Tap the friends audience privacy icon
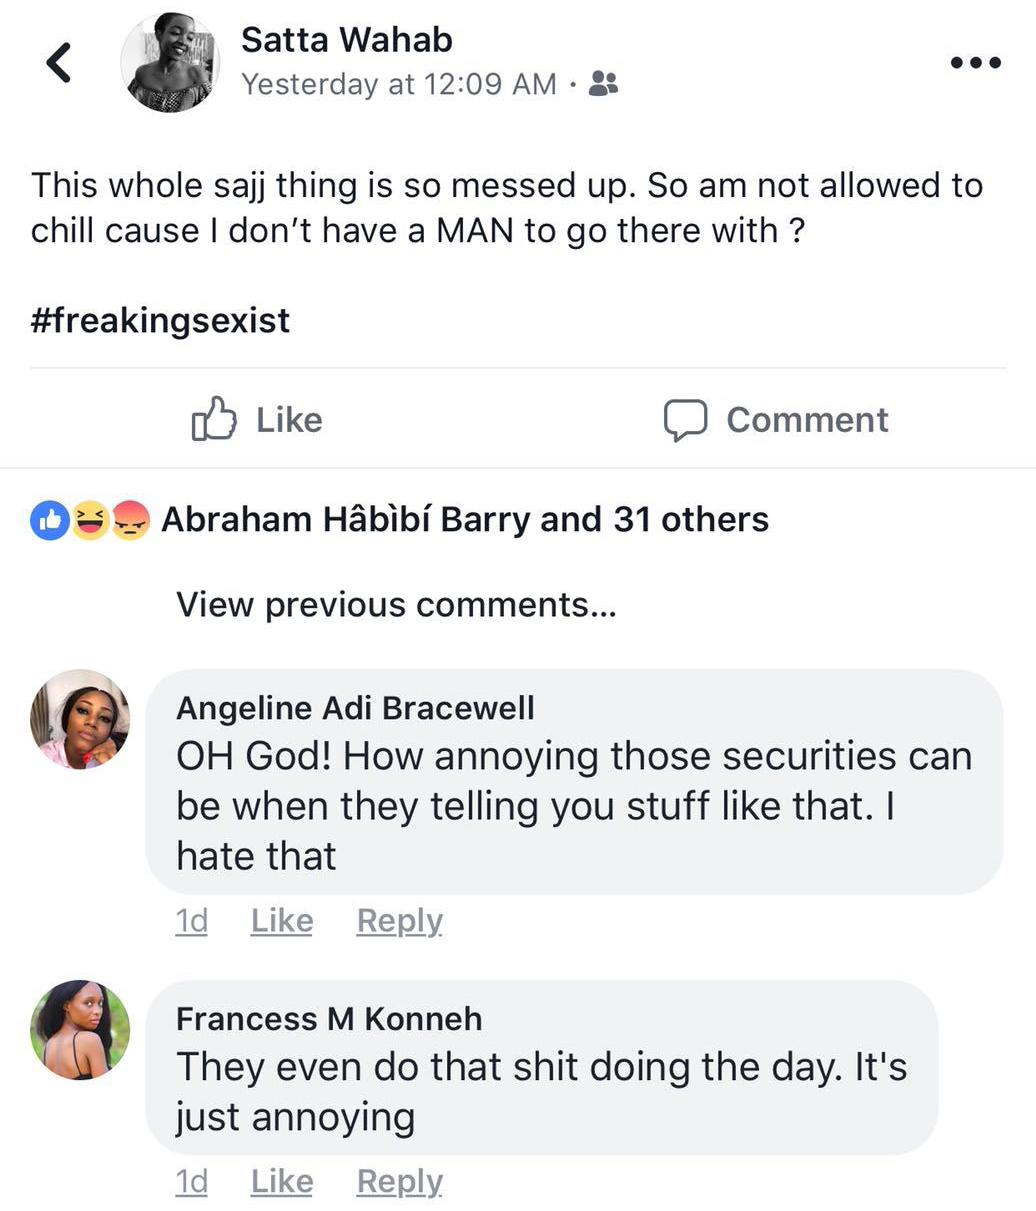The image size is (1036, 1211). 603,84
